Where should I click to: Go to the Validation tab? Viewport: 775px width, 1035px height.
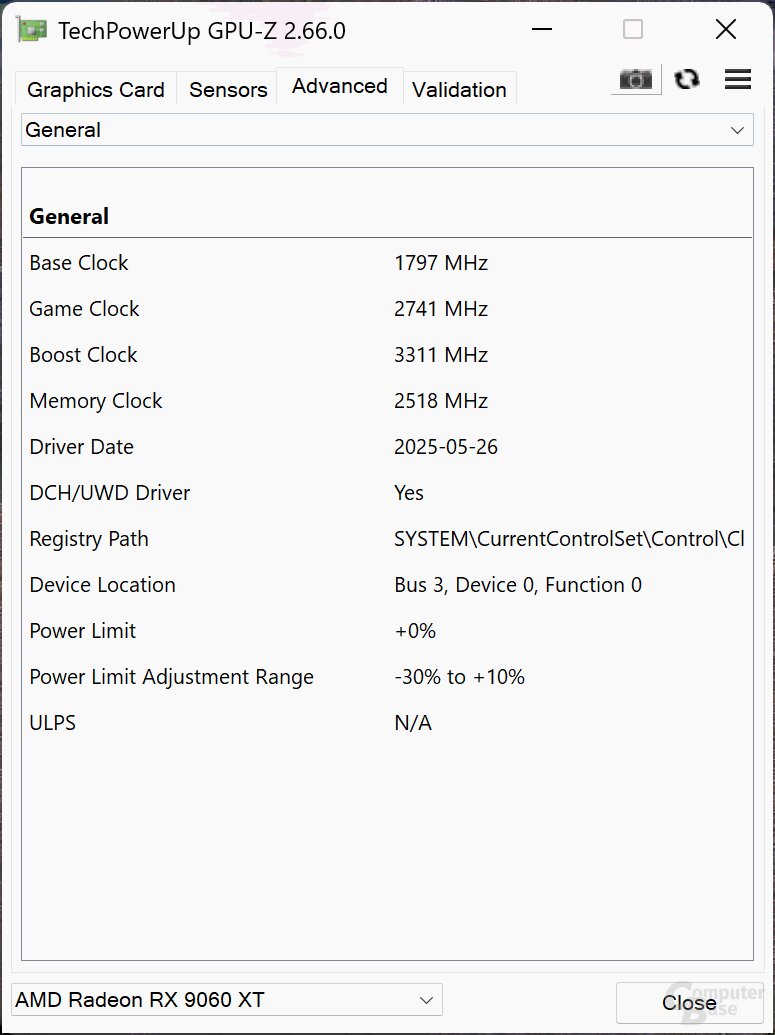[x=459, y=90]
